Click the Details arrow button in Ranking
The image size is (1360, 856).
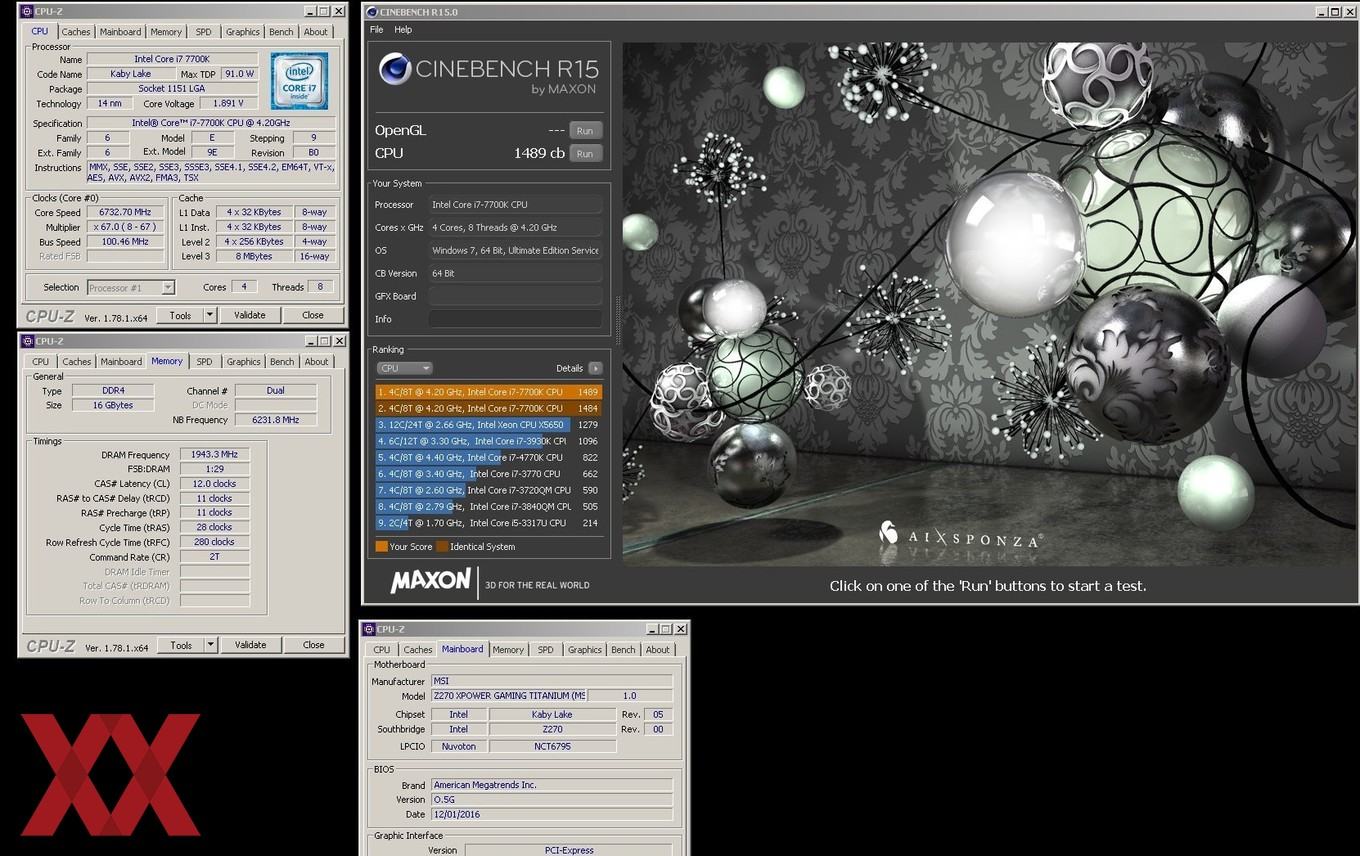[x=595, y=368]
